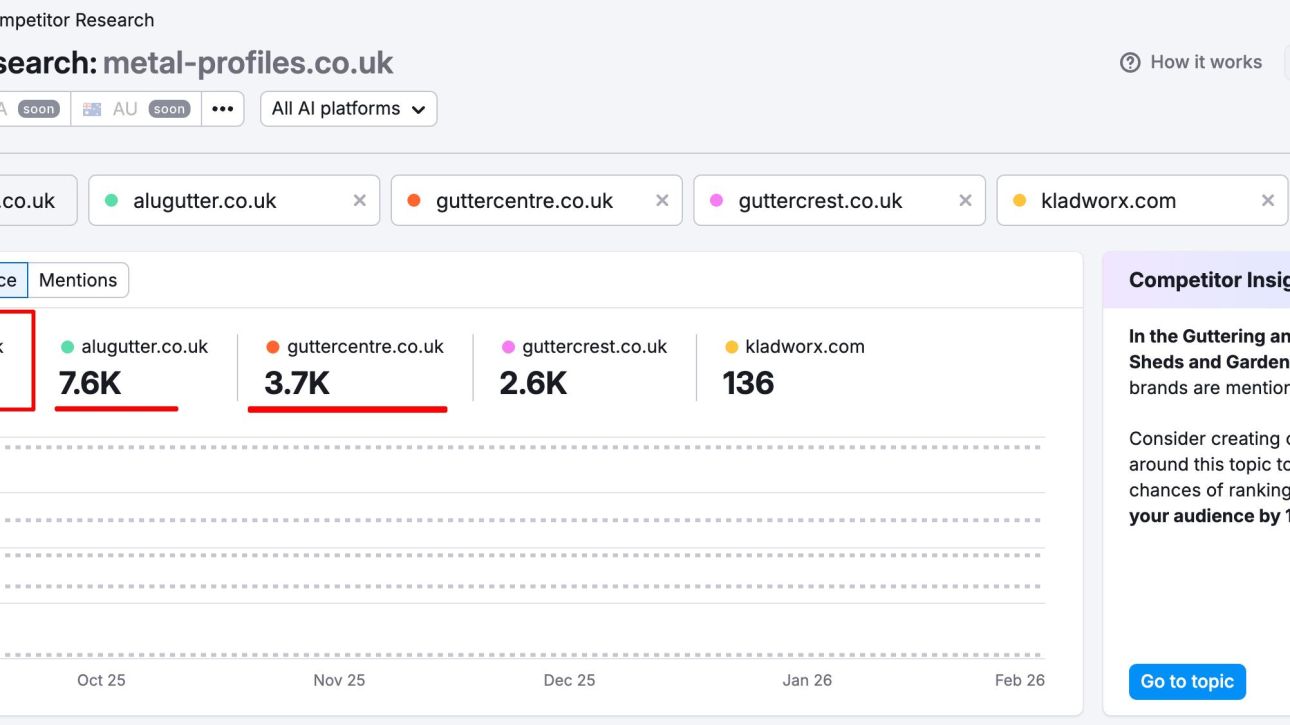Open the All AI platforms dropdown
The width and height of the screenshot is (1290, 725).
tap(348, 109)
